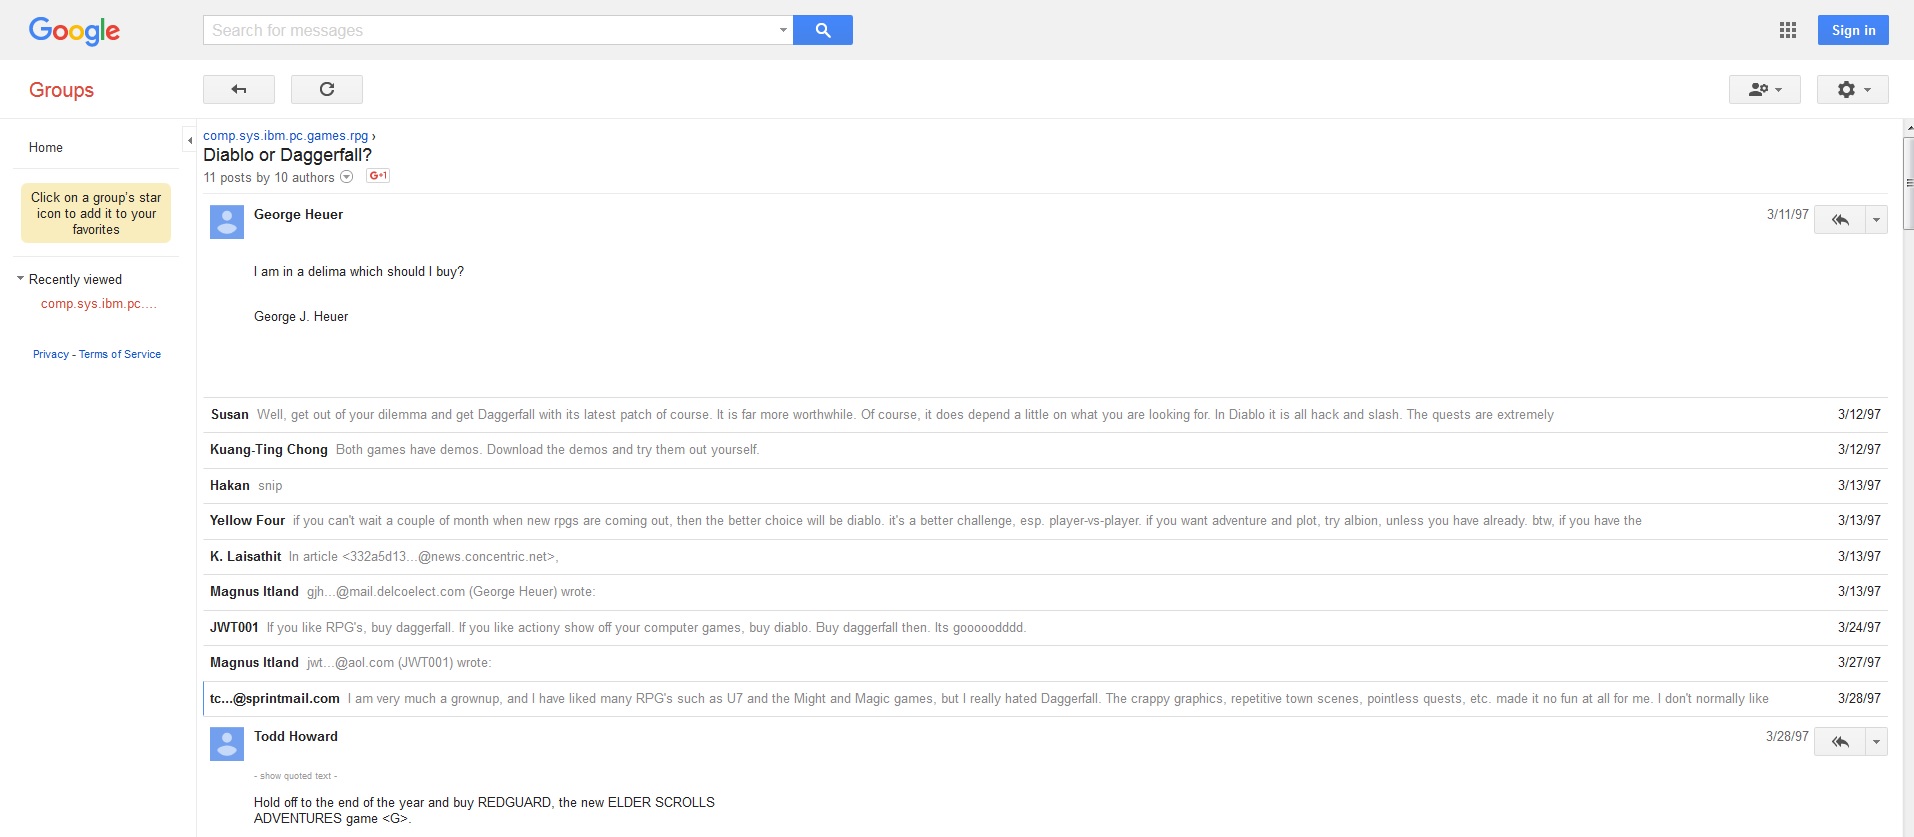The image size is (1914, 837).
Task: Reply to George Heuer's post
Action: pyautogui.click(x=1840, y=219)
